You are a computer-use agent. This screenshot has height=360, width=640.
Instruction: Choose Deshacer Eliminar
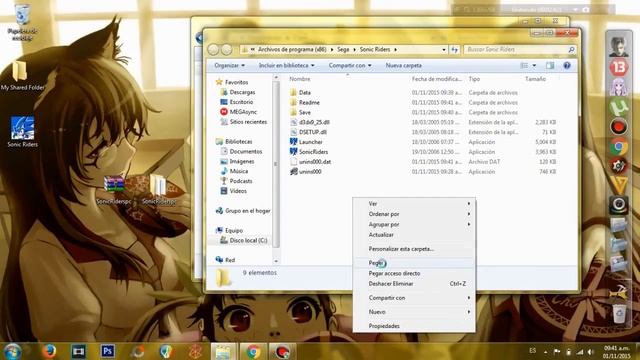click(414, 284)
